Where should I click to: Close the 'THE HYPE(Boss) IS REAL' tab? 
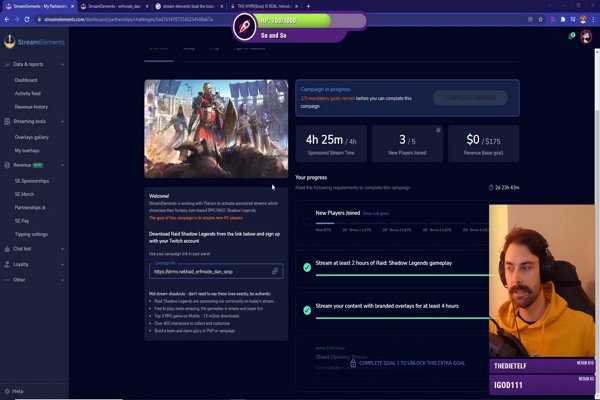click(x=297, y=6)
